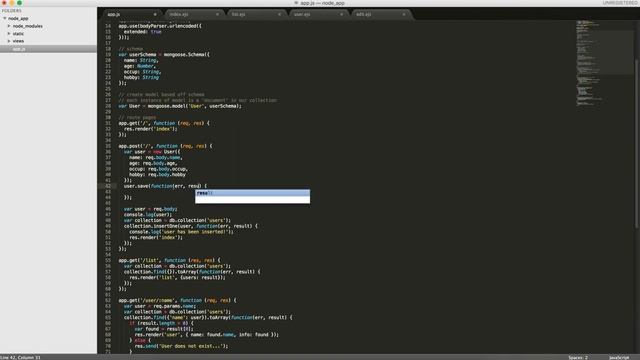The width and height of the screenshot is (640, 360).
Task: Click the app.js unsaved-changes dot
Action: coord(155,14)
